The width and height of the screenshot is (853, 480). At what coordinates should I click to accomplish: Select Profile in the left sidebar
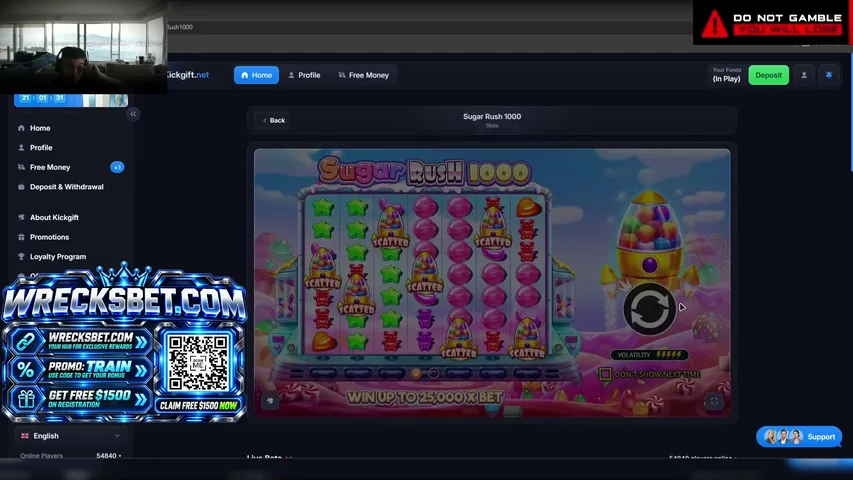coord(41,147)
